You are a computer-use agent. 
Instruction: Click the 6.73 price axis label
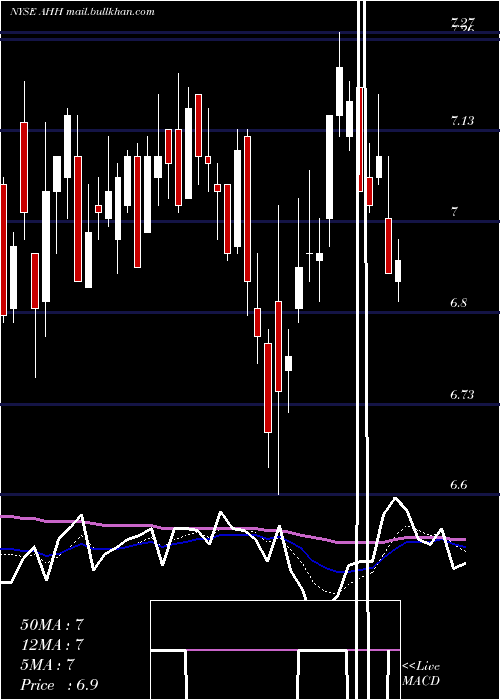pos(462,394)
